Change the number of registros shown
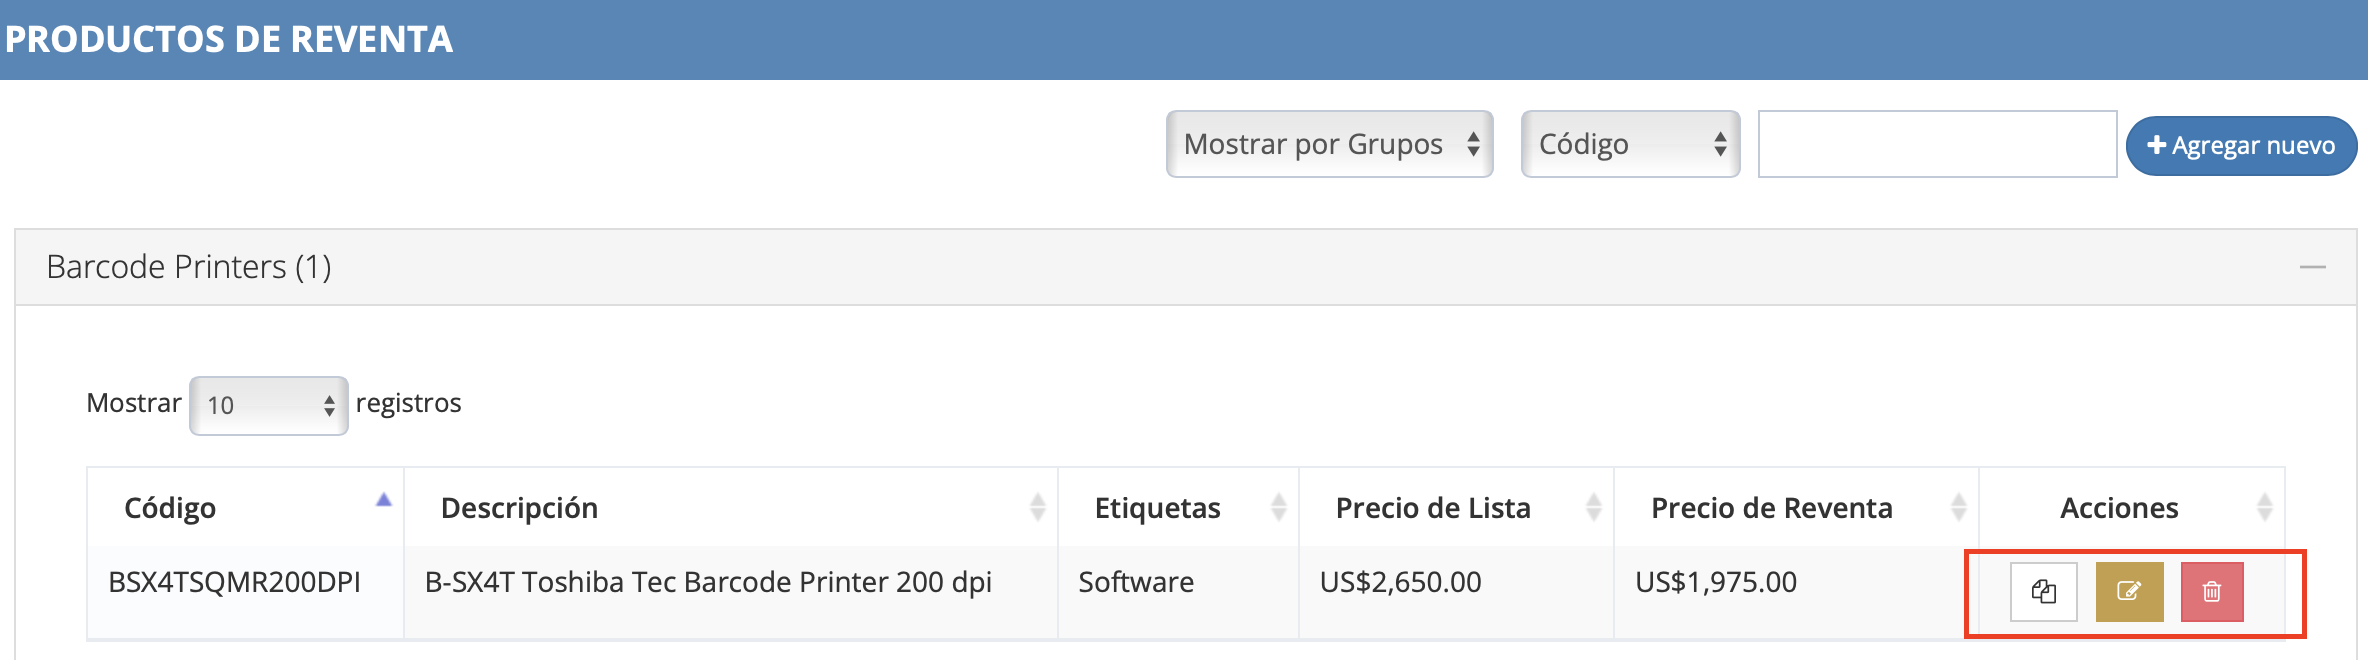Viewport: 2368px width, 660px height. point(268,405)
